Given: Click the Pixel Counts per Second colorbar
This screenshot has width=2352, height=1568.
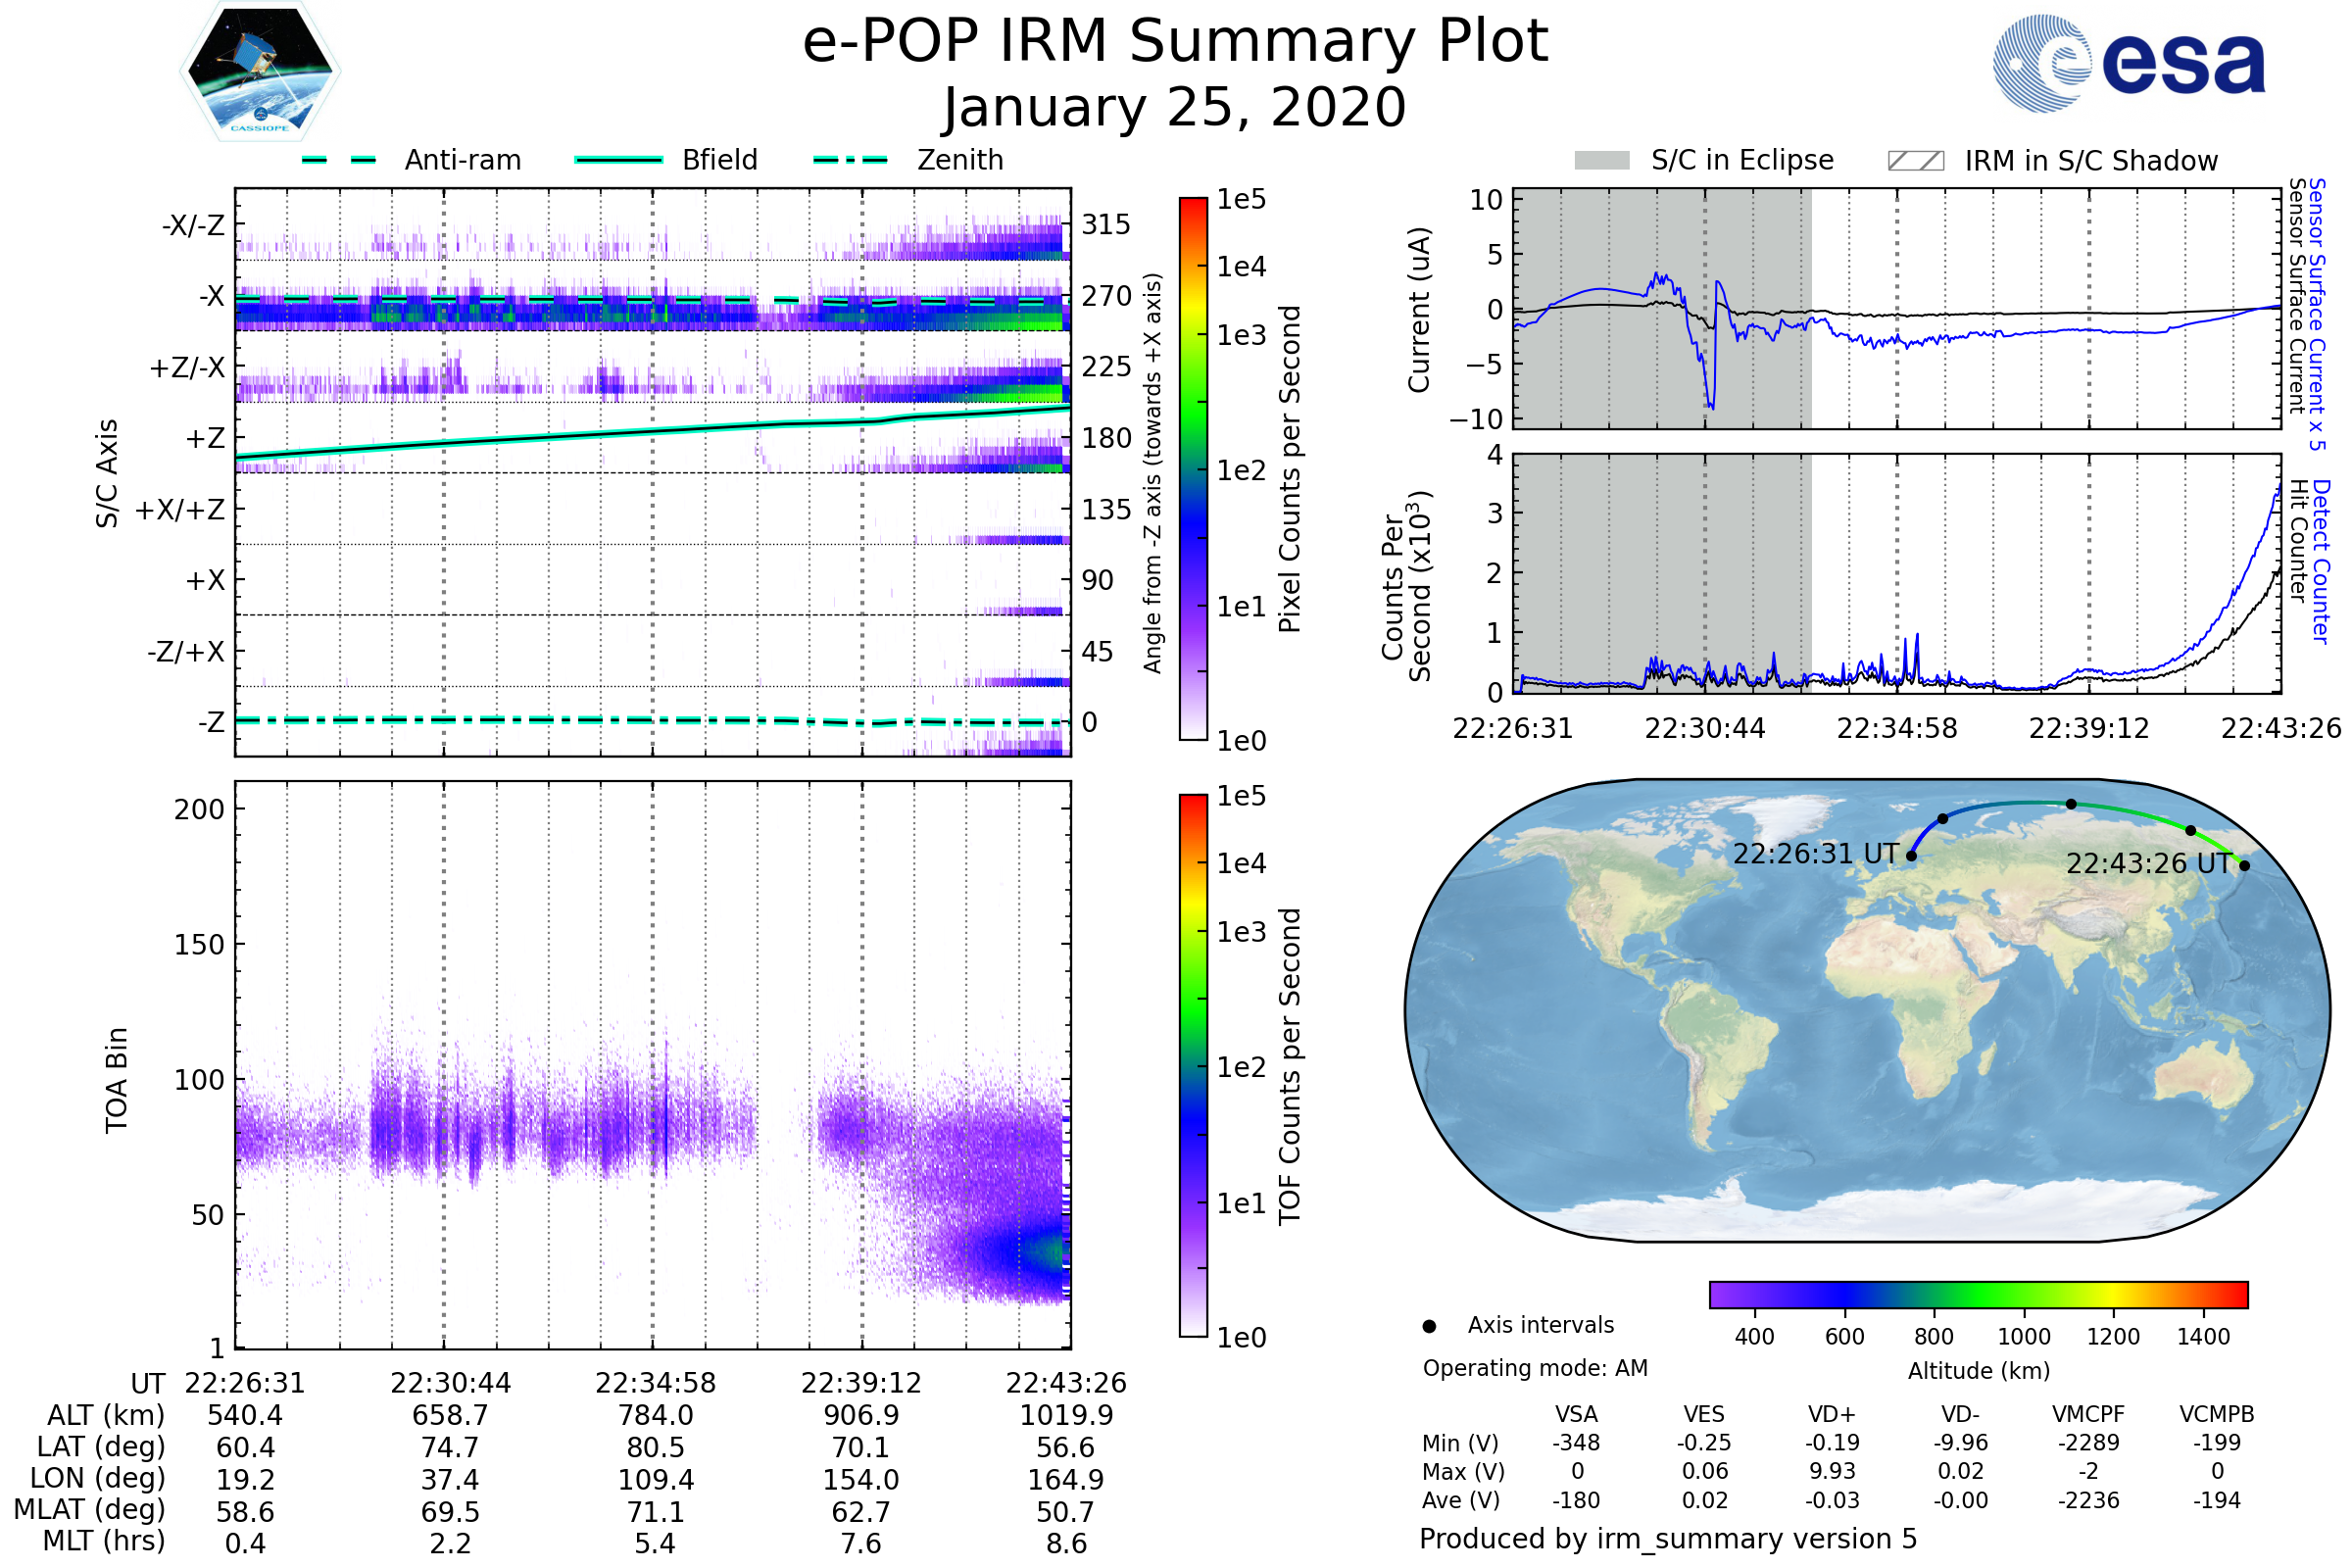Looking at the screenshot, I should pyautogui.click(x=1193, y=468).
